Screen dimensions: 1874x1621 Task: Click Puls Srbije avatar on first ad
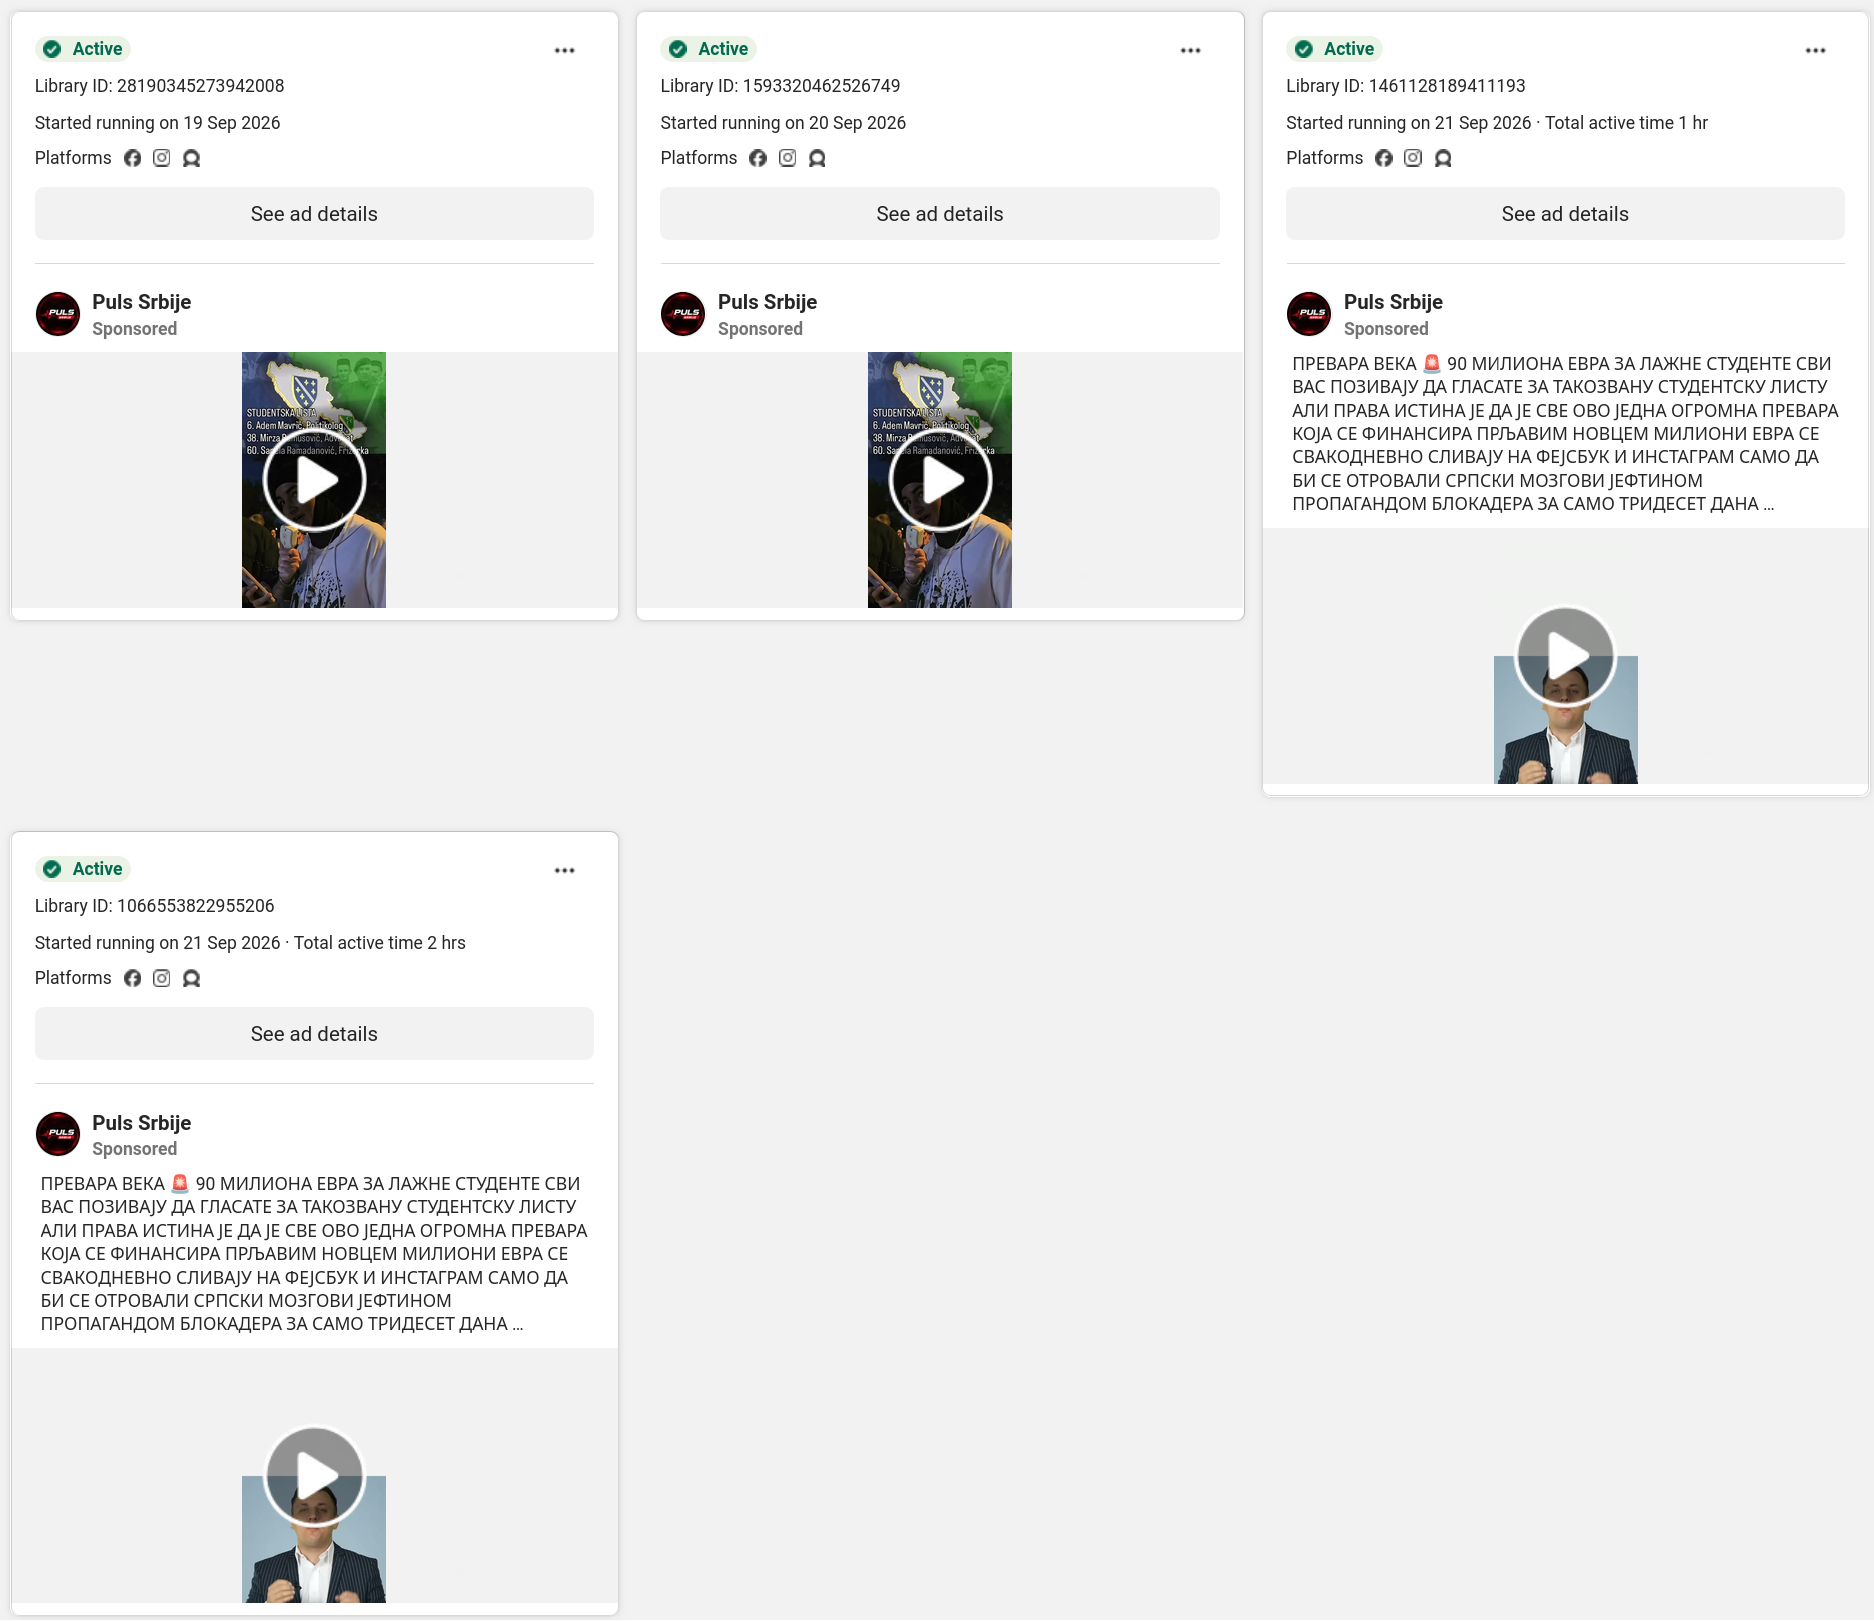coord(58,314)
